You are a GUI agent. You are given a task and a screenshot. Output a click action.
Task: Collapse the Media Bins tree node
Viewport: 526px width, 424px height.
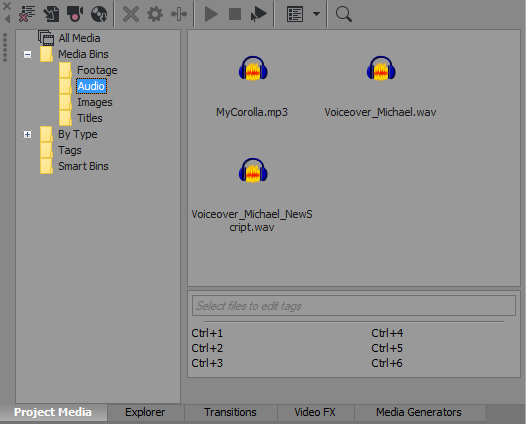coord(28,54)
